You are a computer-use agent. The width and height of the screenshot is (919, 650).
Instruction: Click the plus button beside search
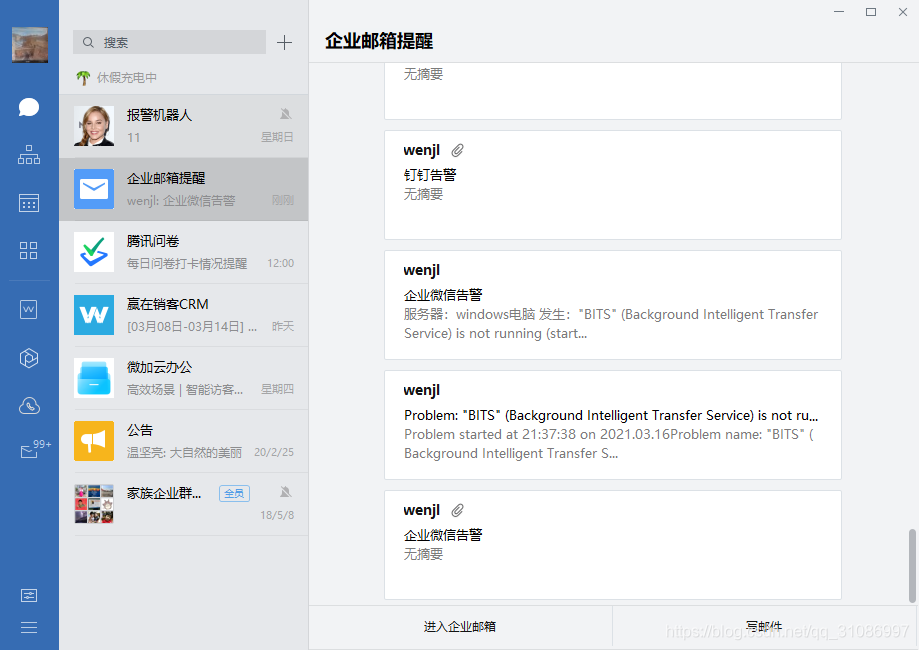(284, 42)
